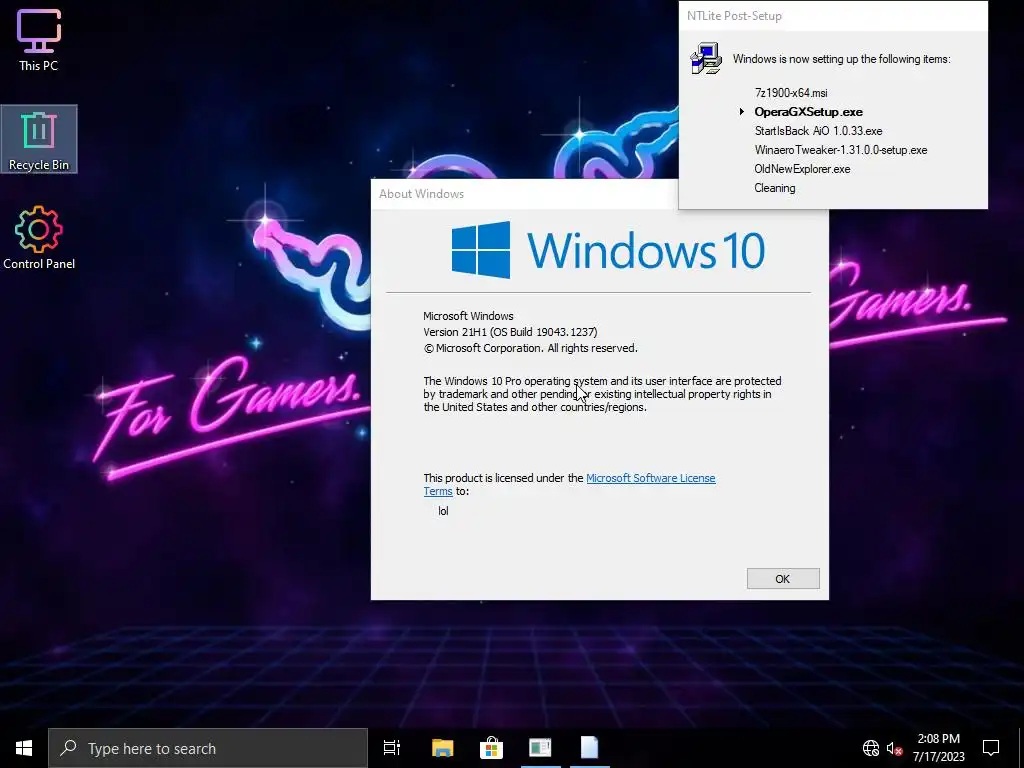This screenshot has width=1024, height=768.
Task: Open Task View from the taskbar
Action: click(x=392, y=748)
